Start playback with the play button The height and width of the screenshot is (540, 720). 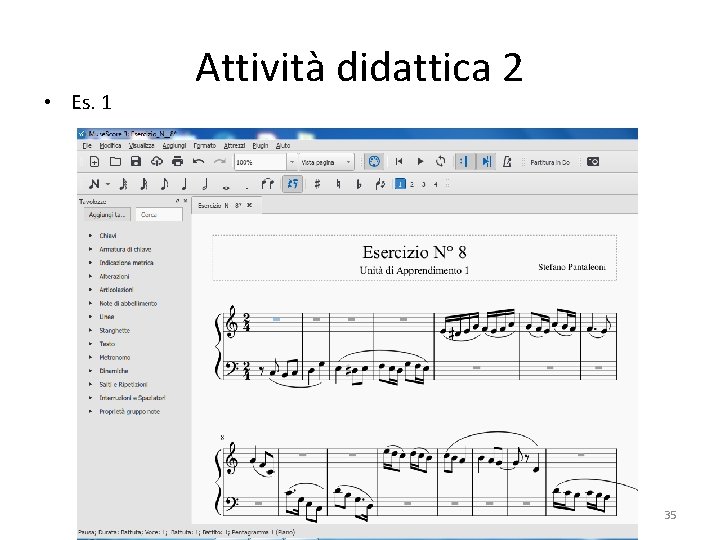(420, 162)
